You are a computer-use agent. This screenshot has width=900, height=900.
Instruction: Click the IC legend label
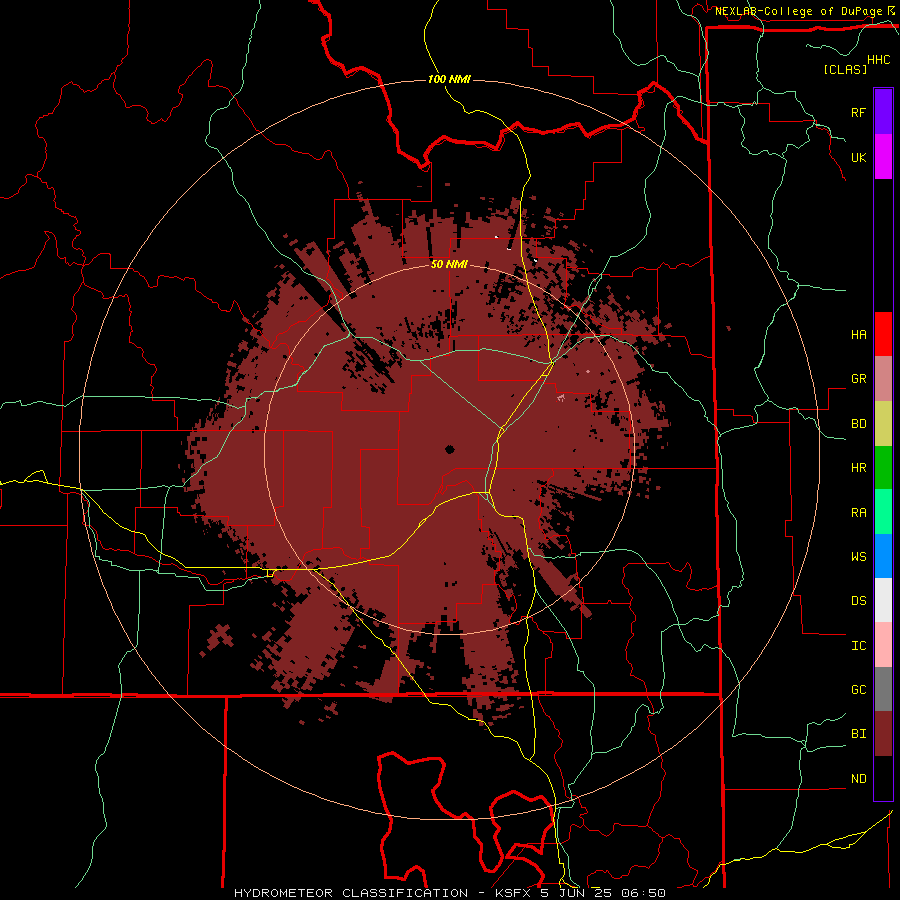[858, 645]
